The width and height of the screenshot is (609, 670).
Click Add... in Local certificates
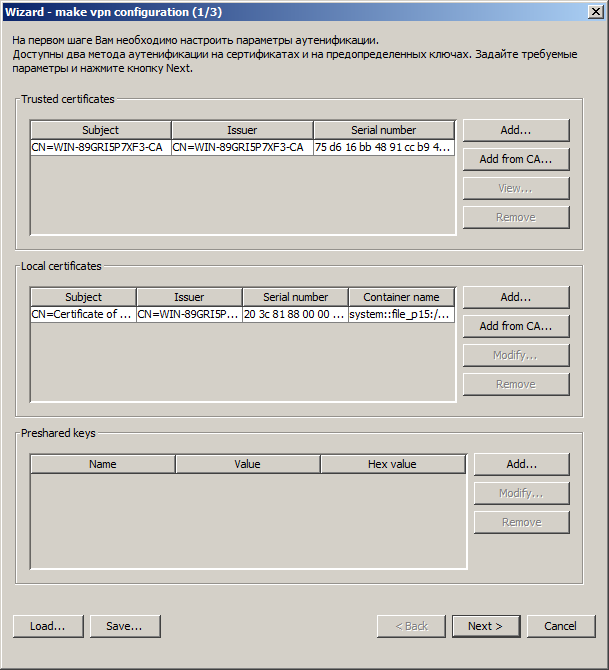pyautogui.click(x=516, y=297)
